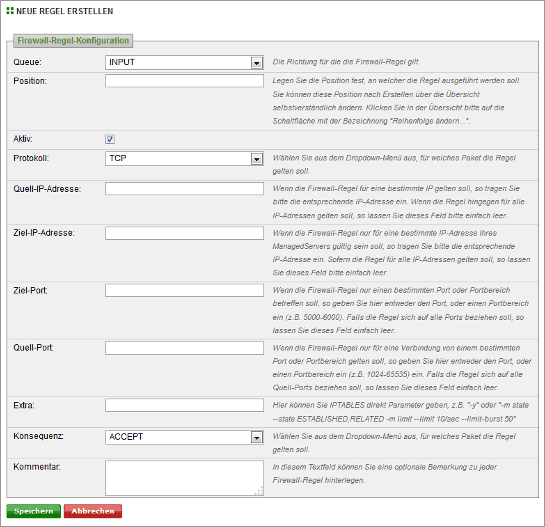Click the Extra parameters input field

(x=184, y=405)
